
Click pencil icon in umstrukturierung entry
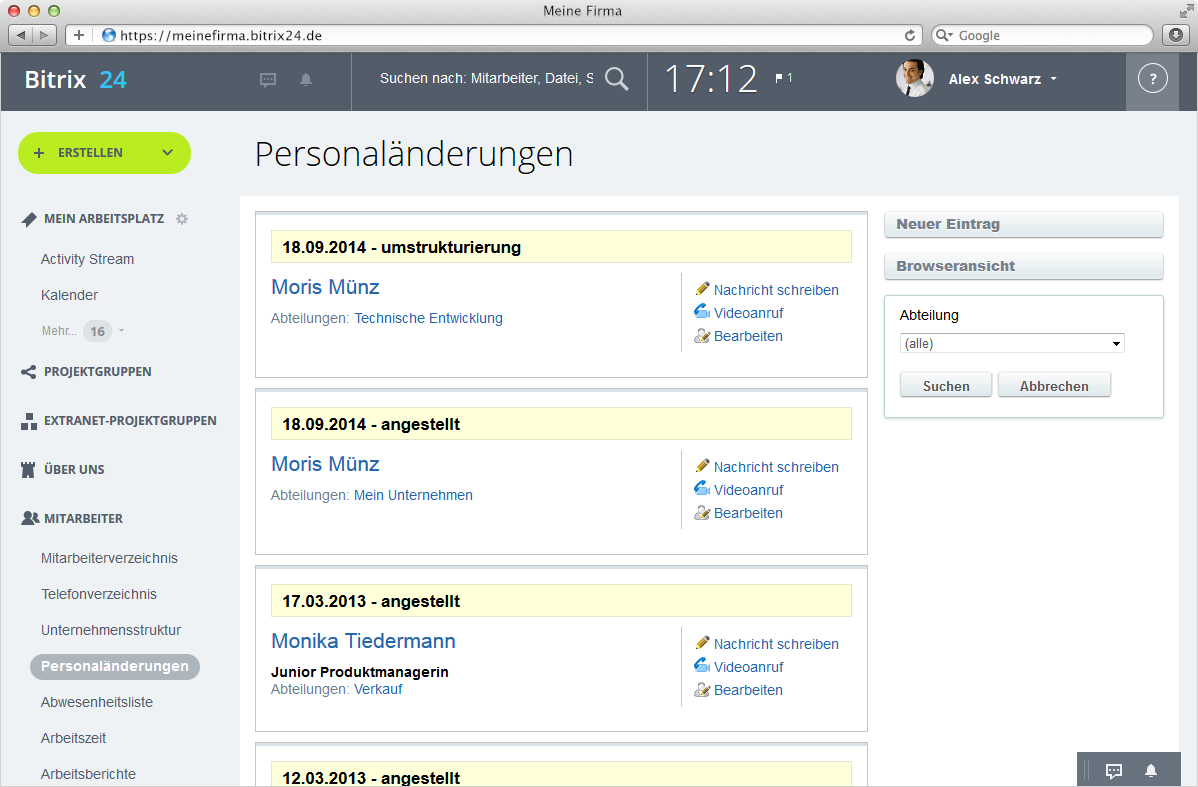pos(702,288)
